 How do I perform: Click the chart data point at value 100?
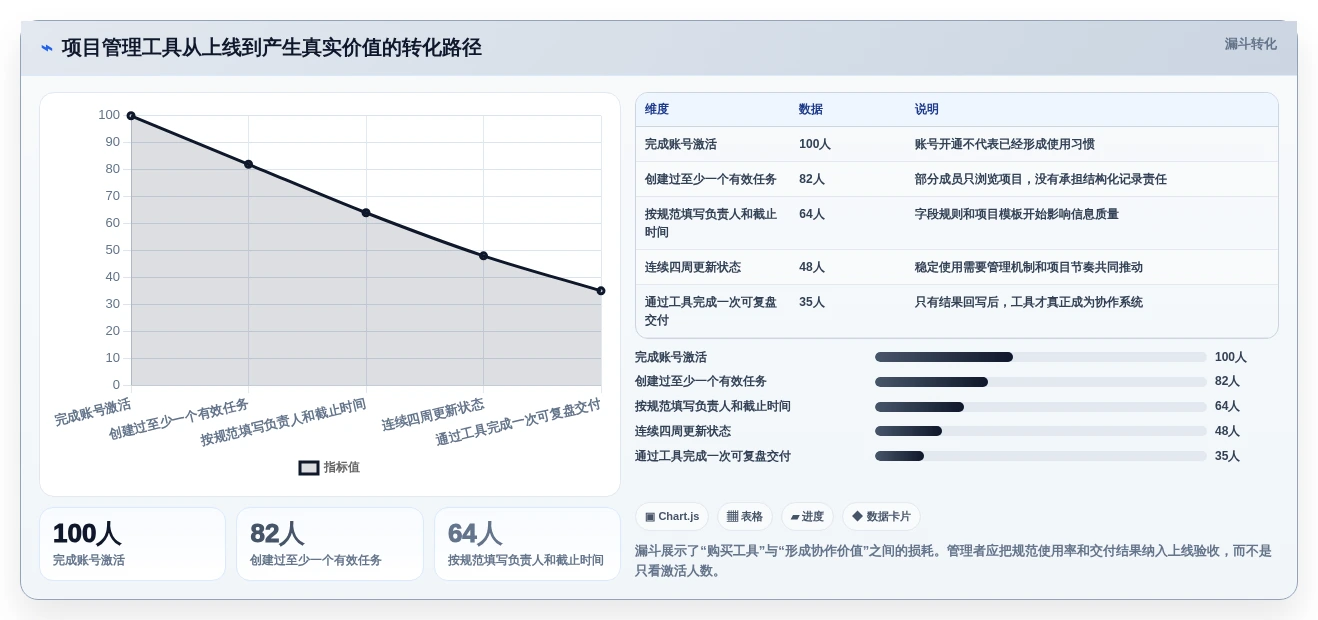point(131,116)
